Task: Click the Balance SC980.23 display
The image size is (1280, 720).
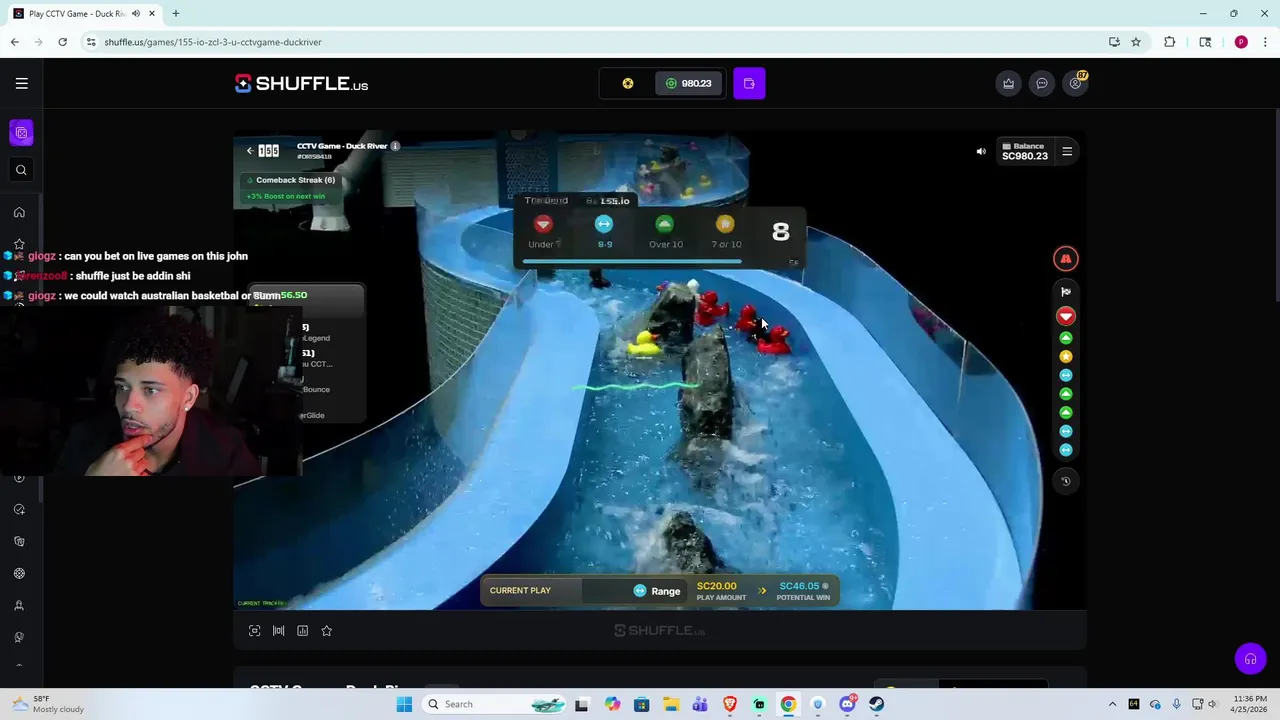Action: click(1024, 151)
